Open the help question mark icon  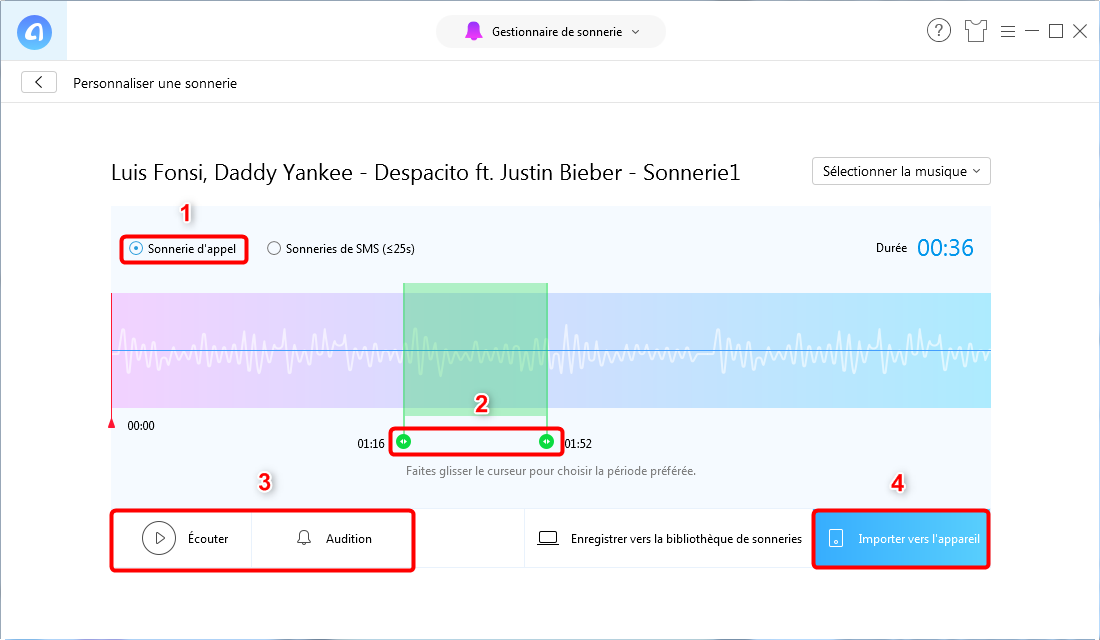click(939, 31)
